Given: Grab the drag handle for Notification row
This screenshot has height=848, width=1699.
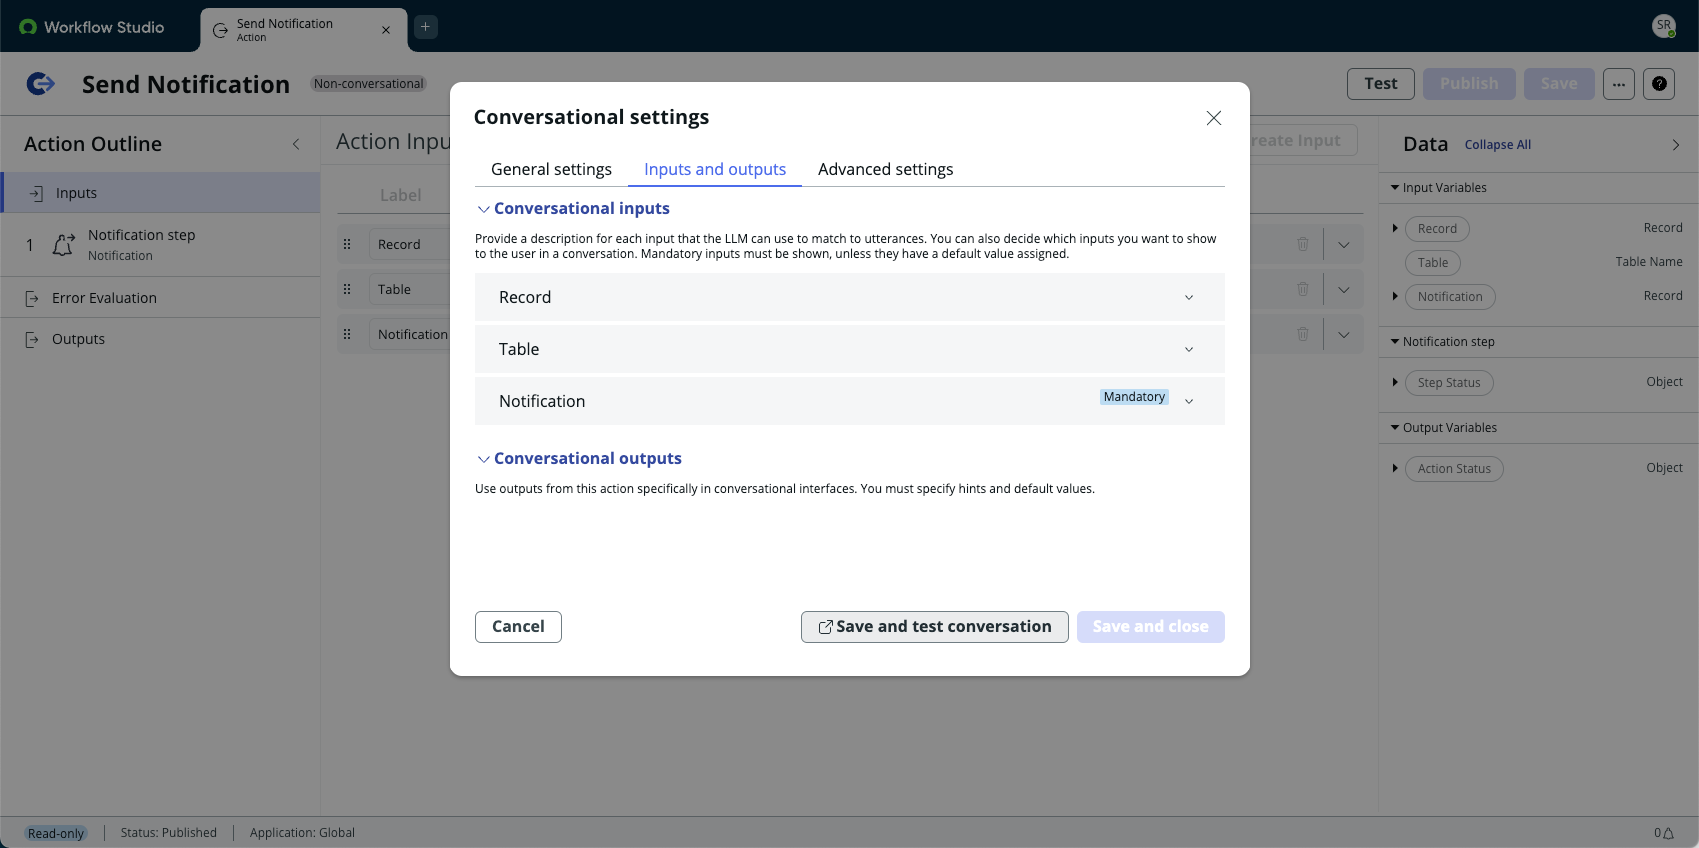Looking at the screenshot, I should click(x=347, y=334).
